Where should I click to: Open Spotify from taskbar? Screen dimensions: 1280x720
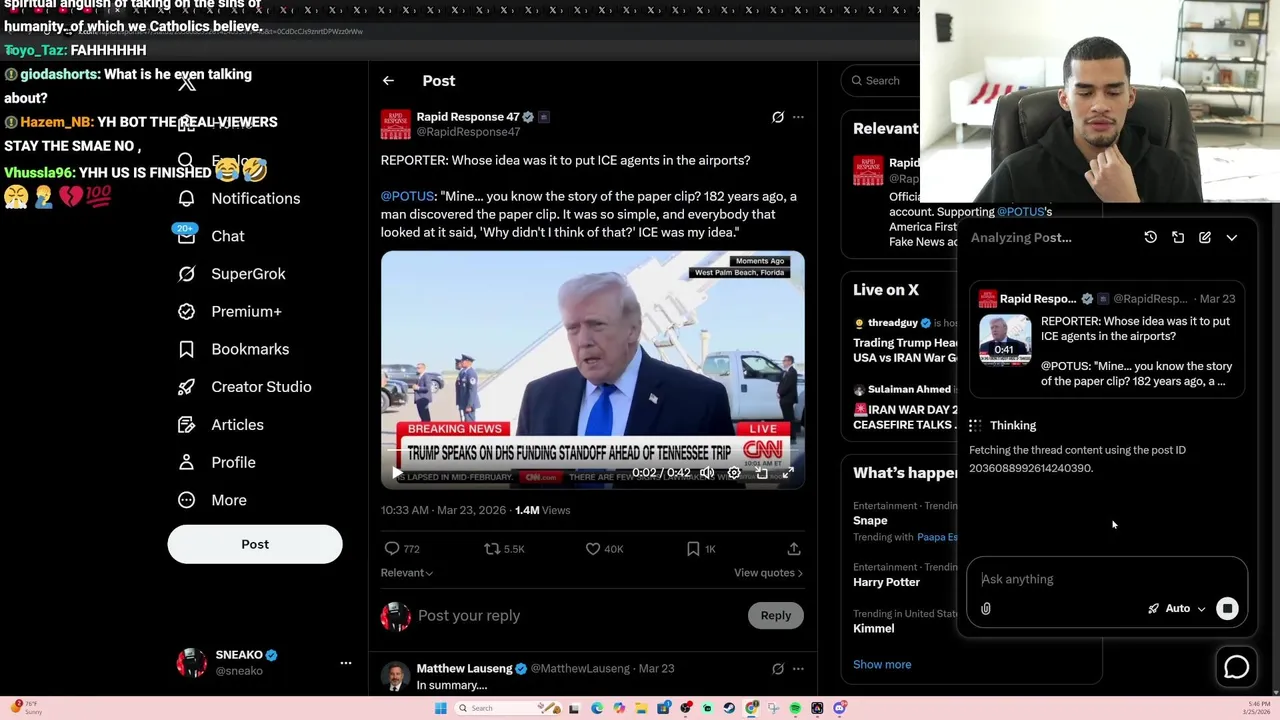795,708
